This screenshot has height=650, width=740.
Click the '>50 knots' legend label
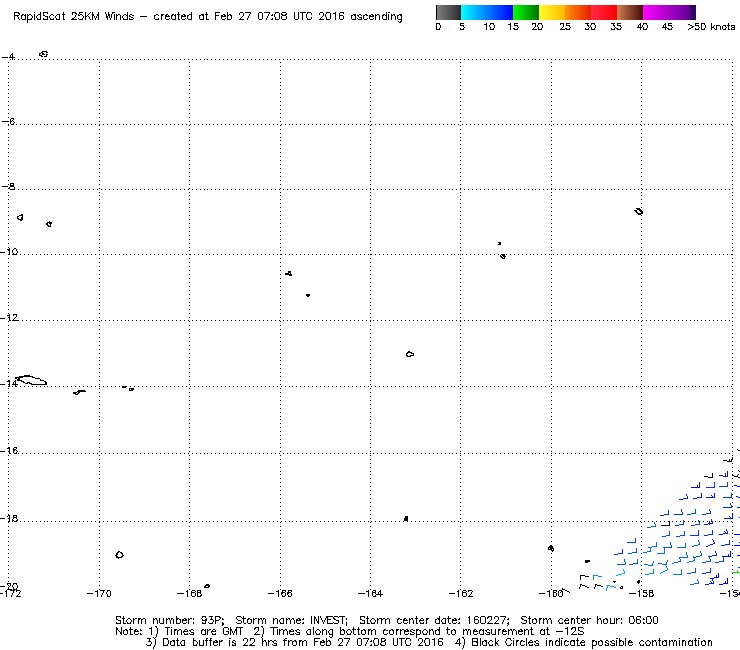711,27
